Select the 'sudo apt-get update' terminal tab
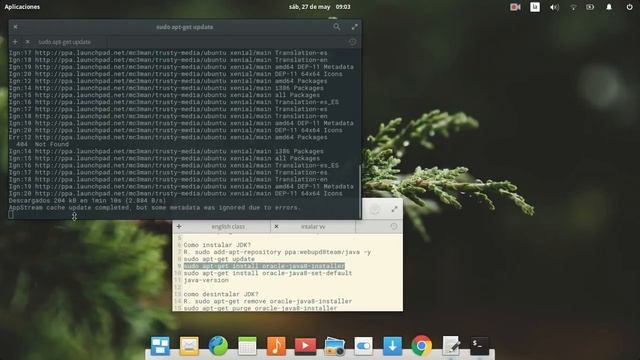The height and width of the screenshot is (360, 640). pyautogui.click(x=64, y=42)
